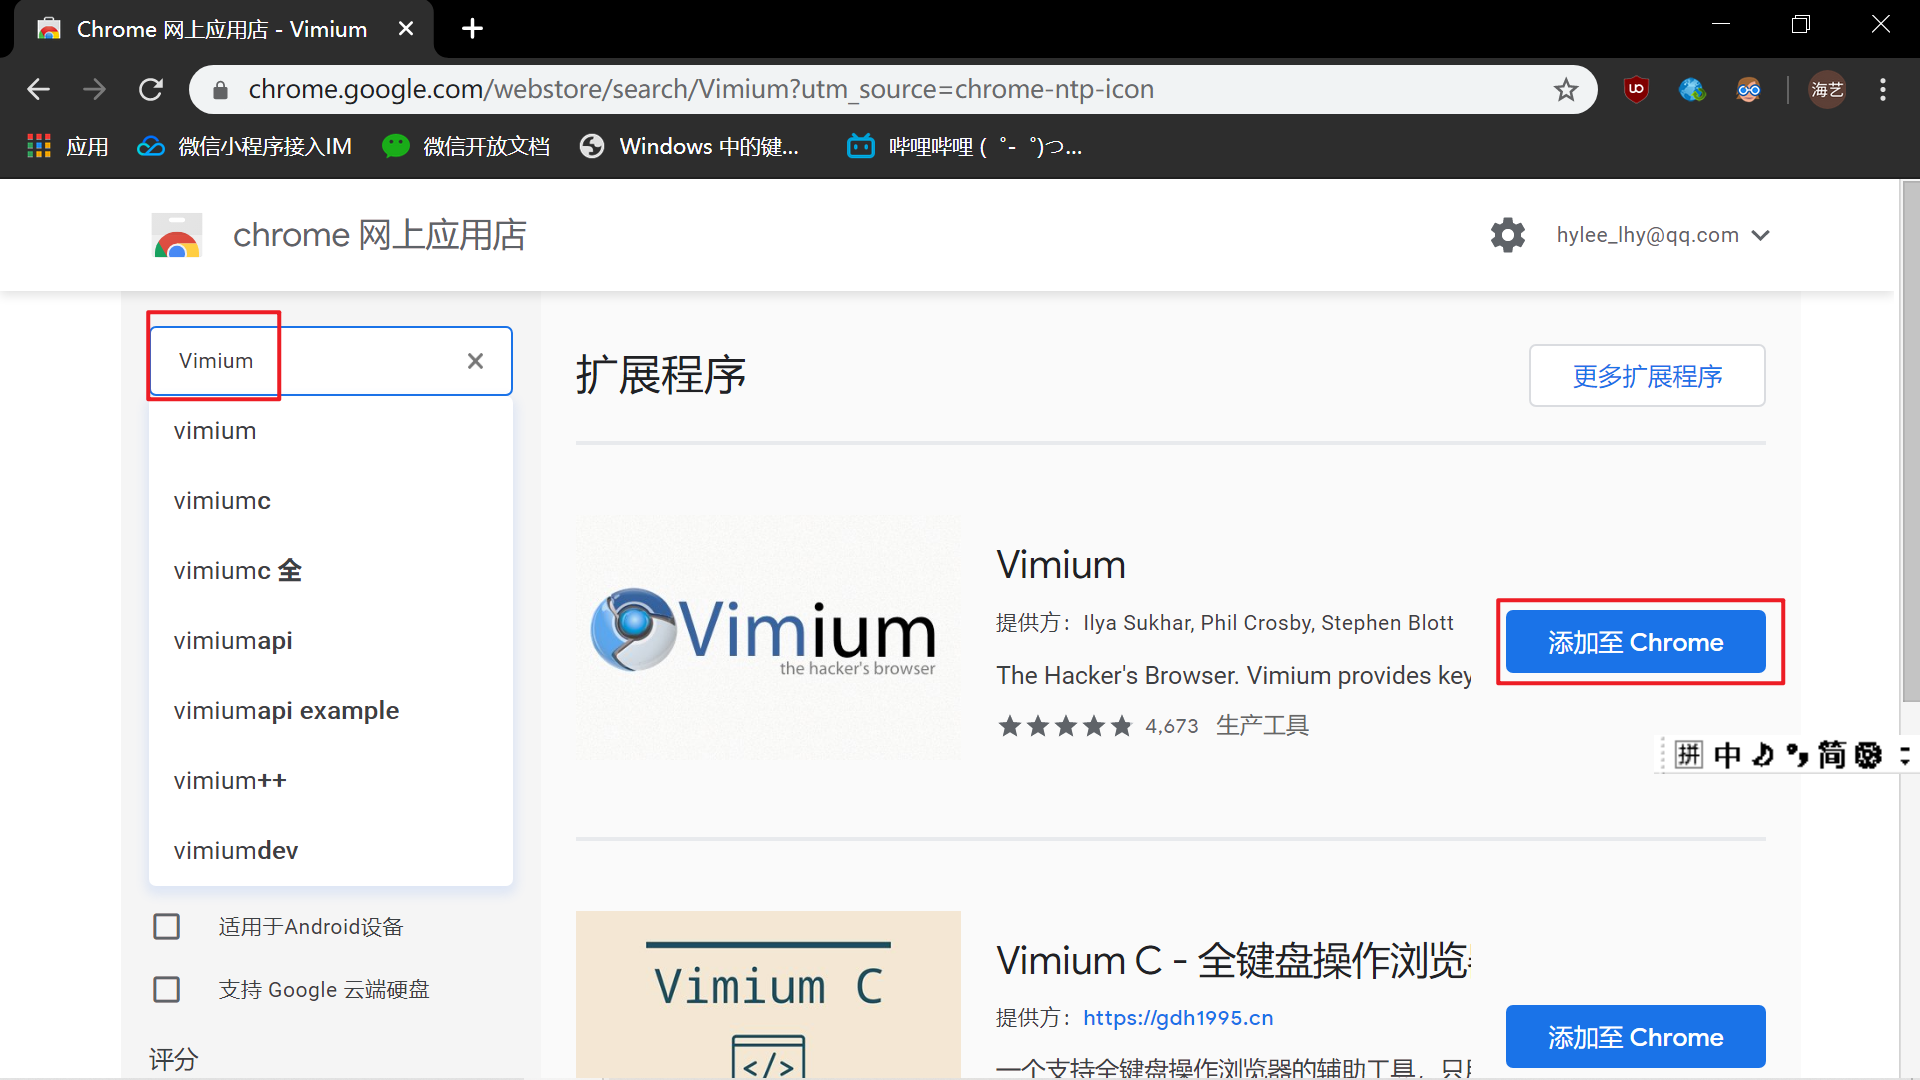Add Vimium to Chrome
This screenshot has width=1920, height=1080.
click(x=1636, y=642)
